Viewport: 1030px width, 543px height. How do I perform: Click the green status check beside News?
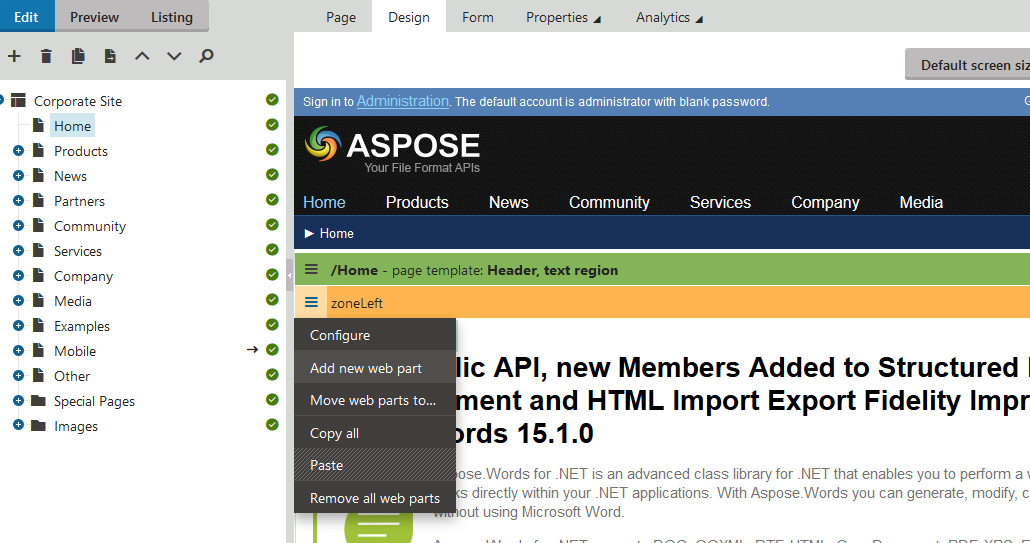272,175
